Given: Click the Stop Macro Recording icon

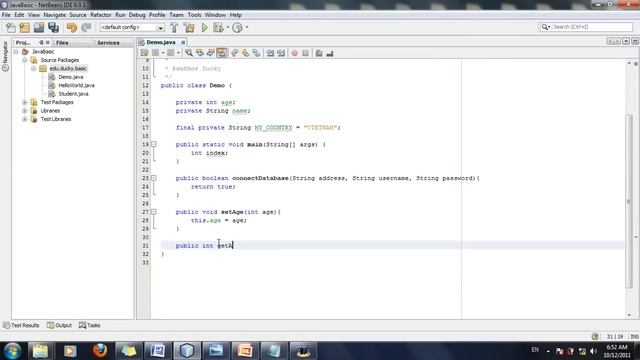Looking at the screenshot, I should tap(305, 53).
